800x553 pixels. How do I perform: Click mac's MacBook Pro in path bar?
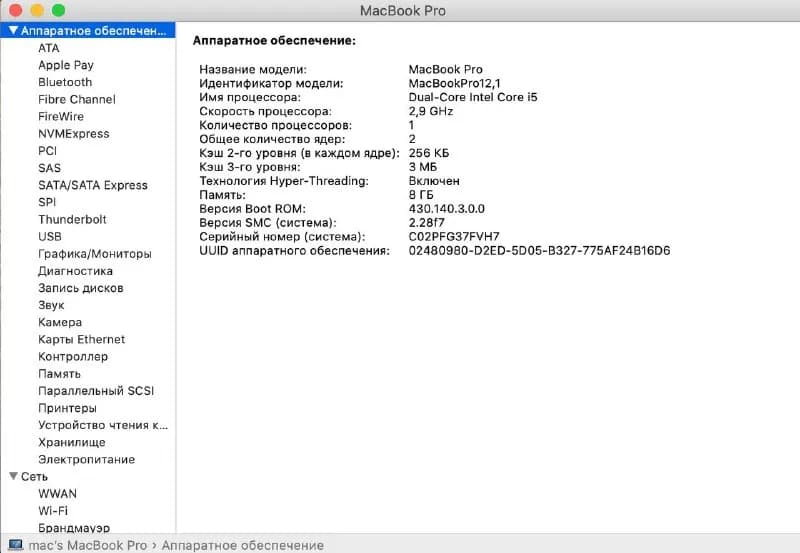click(88, 545)
